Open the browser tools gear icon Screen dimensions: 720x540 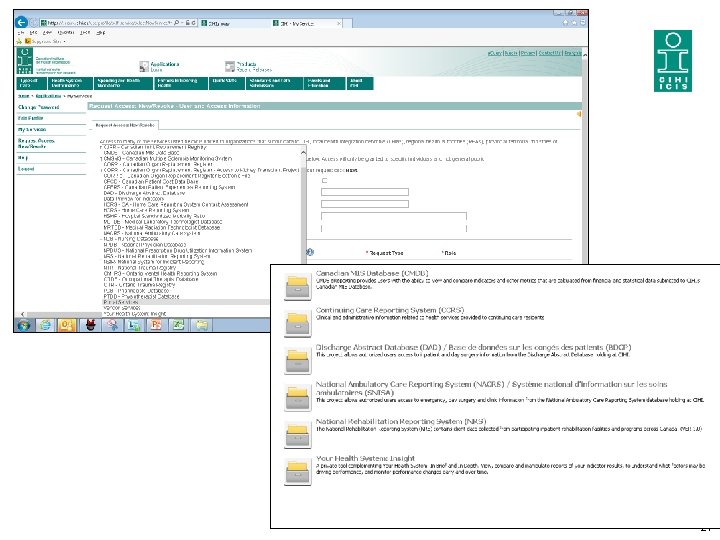click(583, 22)
